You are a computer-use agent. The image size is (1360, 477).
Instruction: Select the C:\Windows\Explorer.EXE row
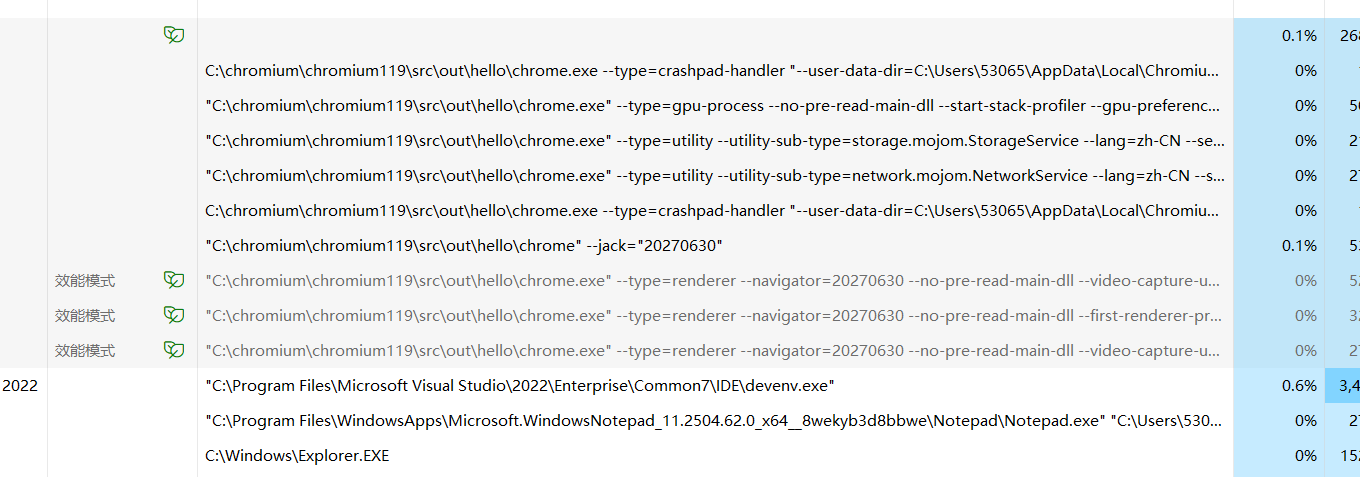[297, 455]
